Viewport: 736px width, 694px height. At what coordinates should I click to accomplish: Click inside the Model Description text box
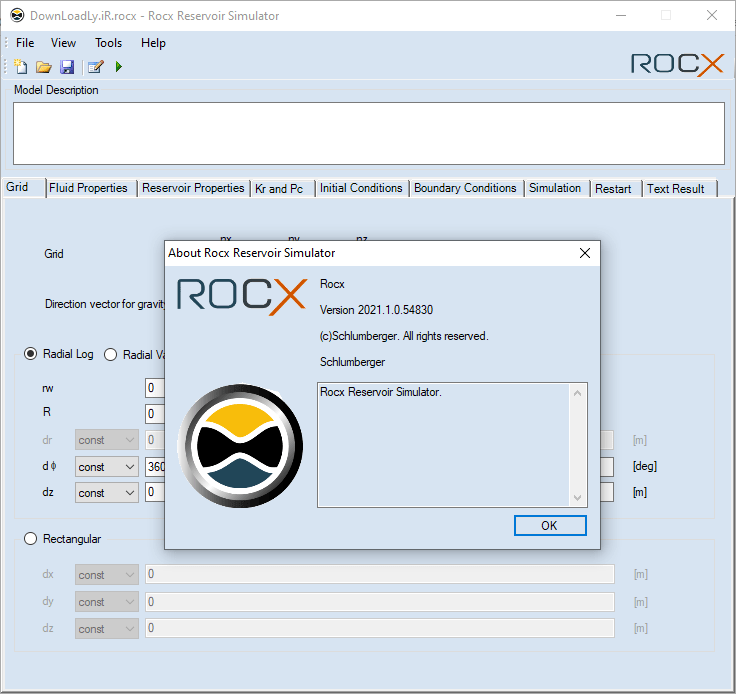coord(368,133)
